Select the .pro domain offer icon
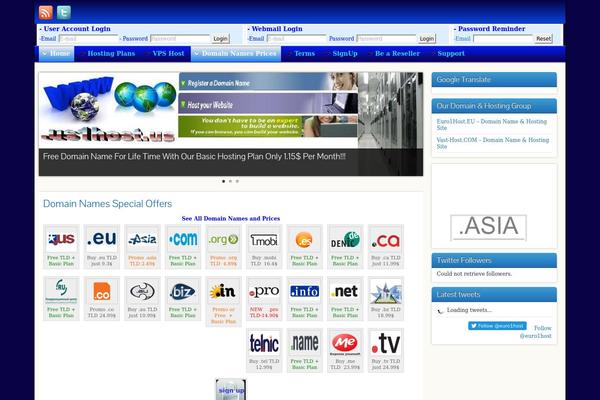 [264, 291]
